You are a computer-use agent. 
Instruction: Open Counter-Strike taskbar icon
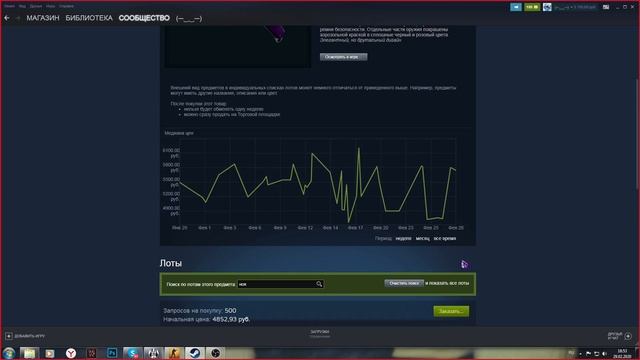pos(174,353)
